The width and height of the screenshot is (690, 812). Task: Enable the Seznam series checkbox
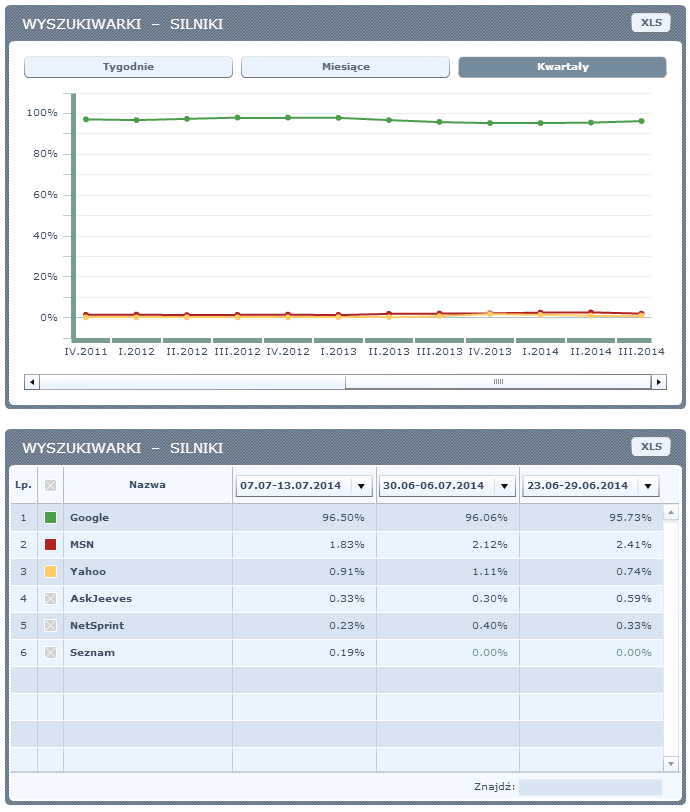click(x=50, y=652)
